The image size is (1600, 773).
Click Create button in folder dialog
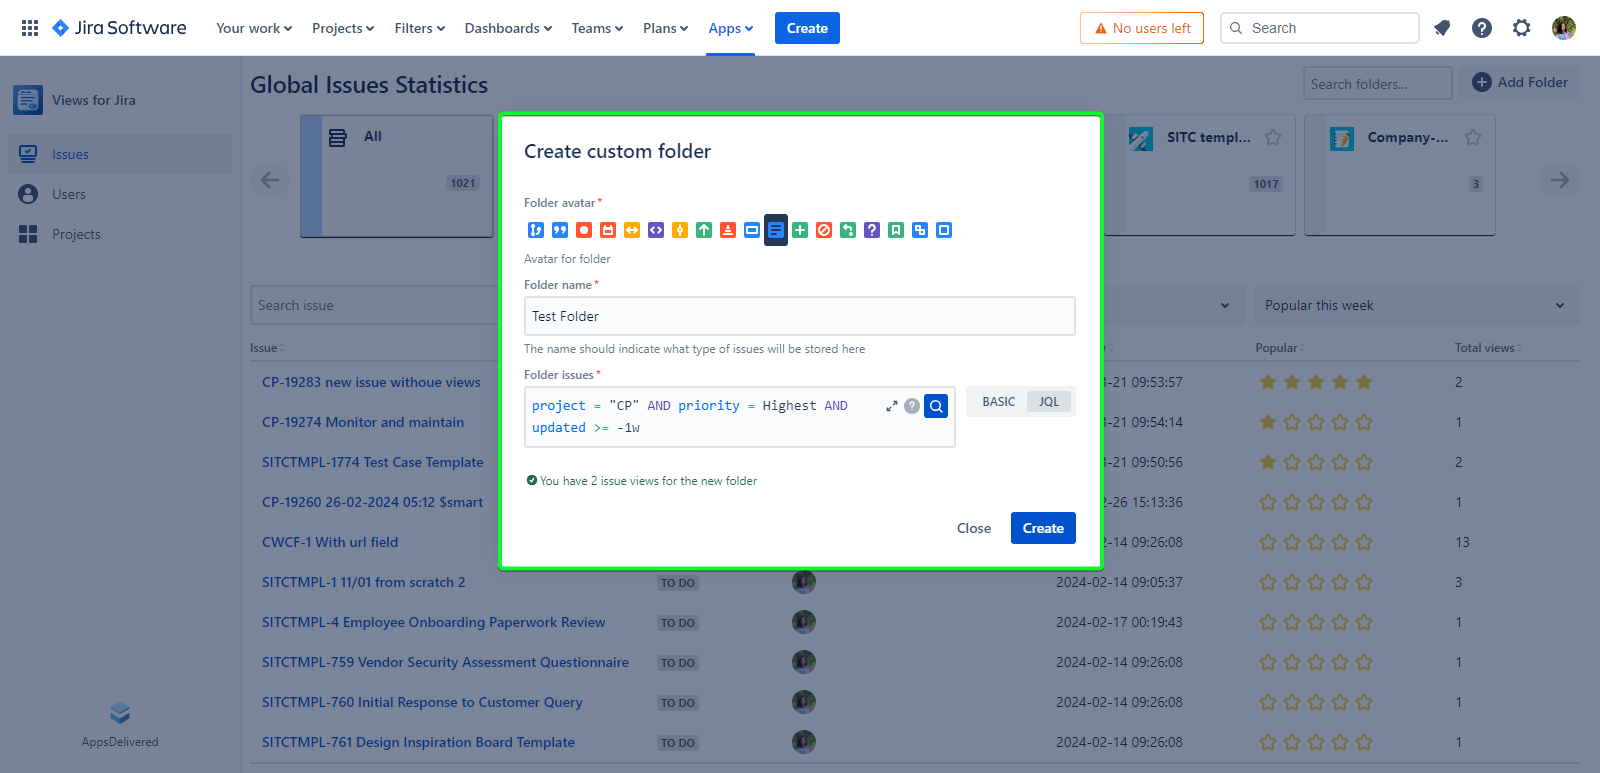(1042, 528)
